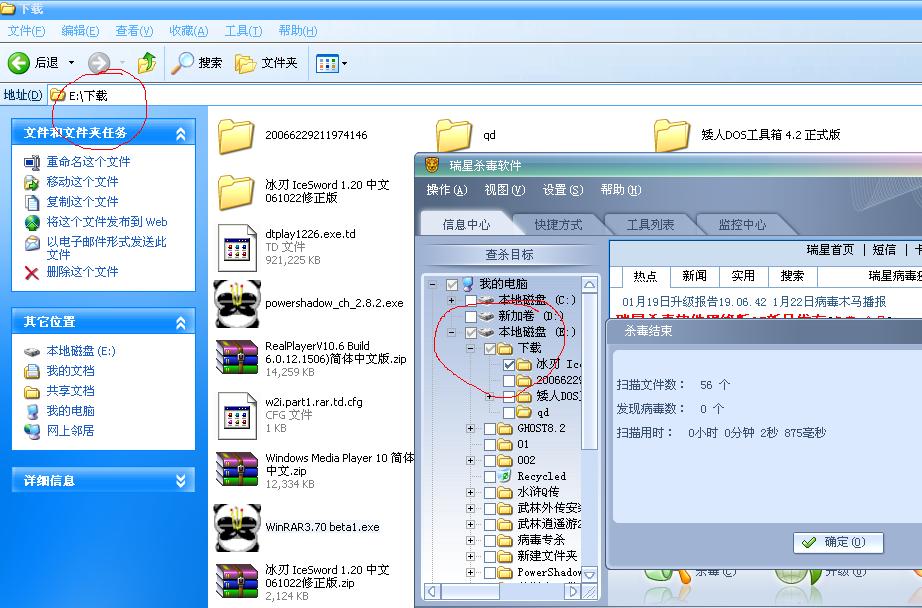Image resolution: width=922 pixels, height=608 pixels.
Task: Click the e-mail this file envelope icon
Action: pyautogui.click(x=32, y=243)
